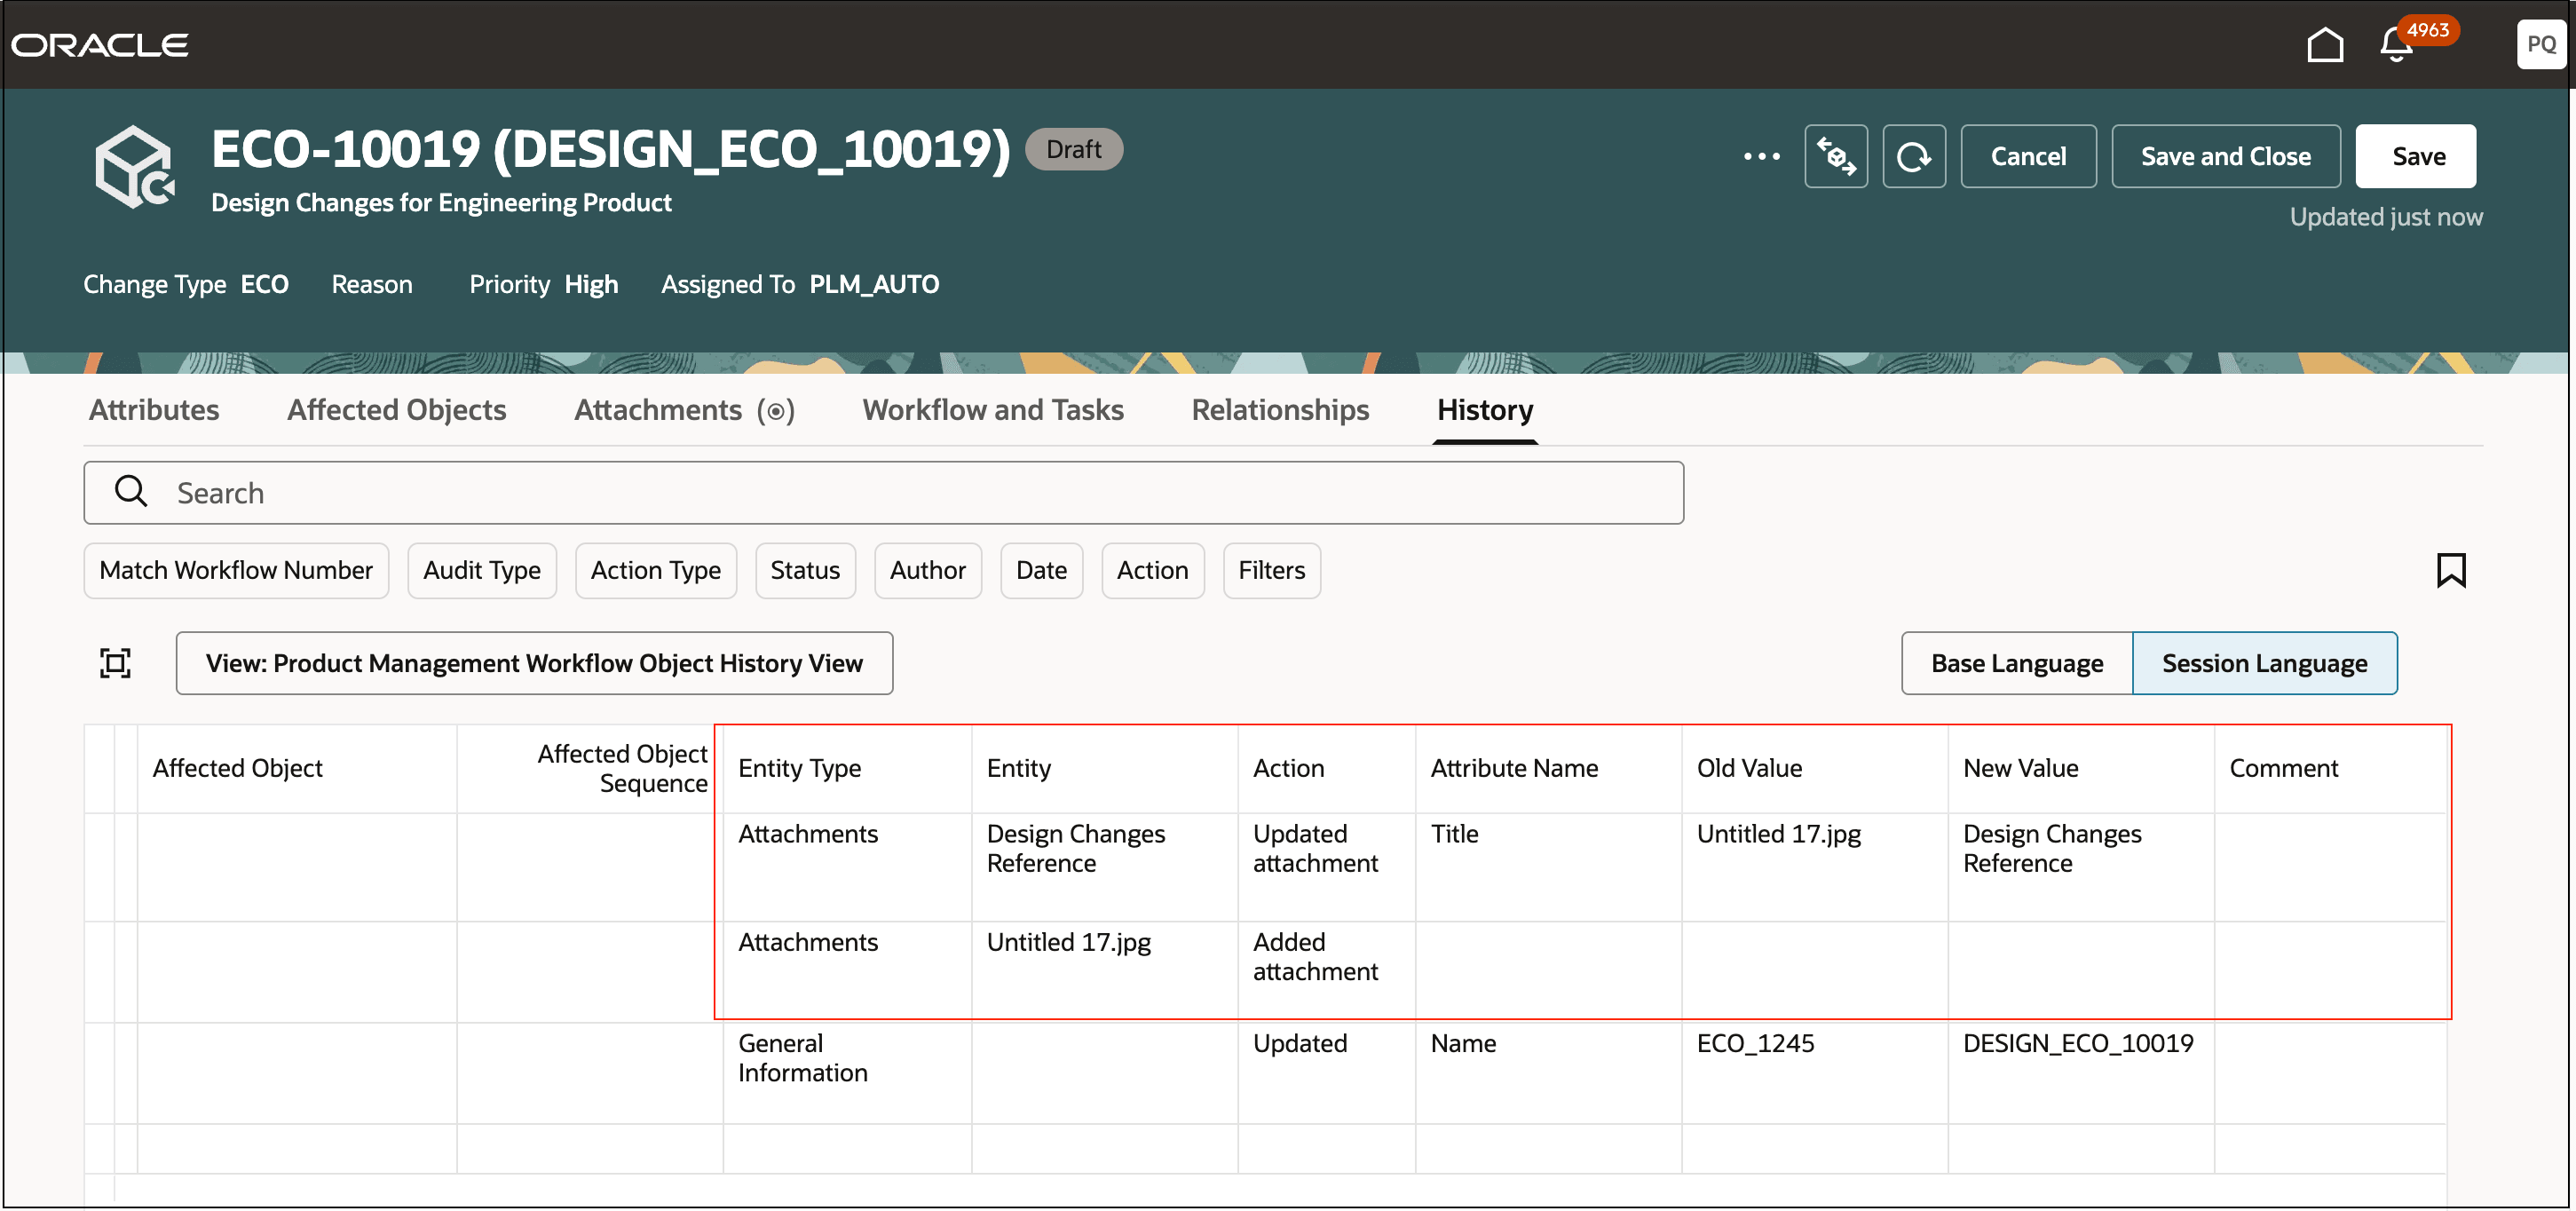Open the three-dot more actions menu
Image resolution: width=2576 pixels, height=1211 pixels.
tap(1761, 156)
